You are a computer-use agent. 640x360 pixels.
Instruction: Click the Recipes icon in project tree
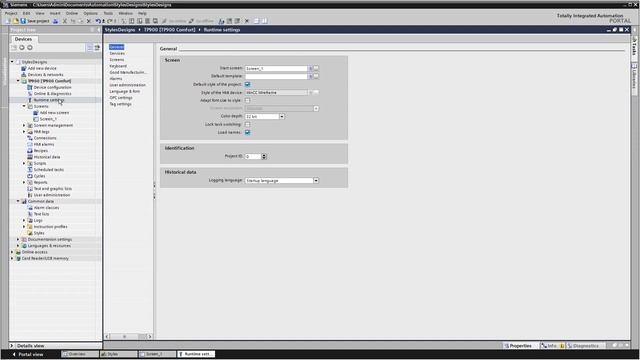(30, 151)
